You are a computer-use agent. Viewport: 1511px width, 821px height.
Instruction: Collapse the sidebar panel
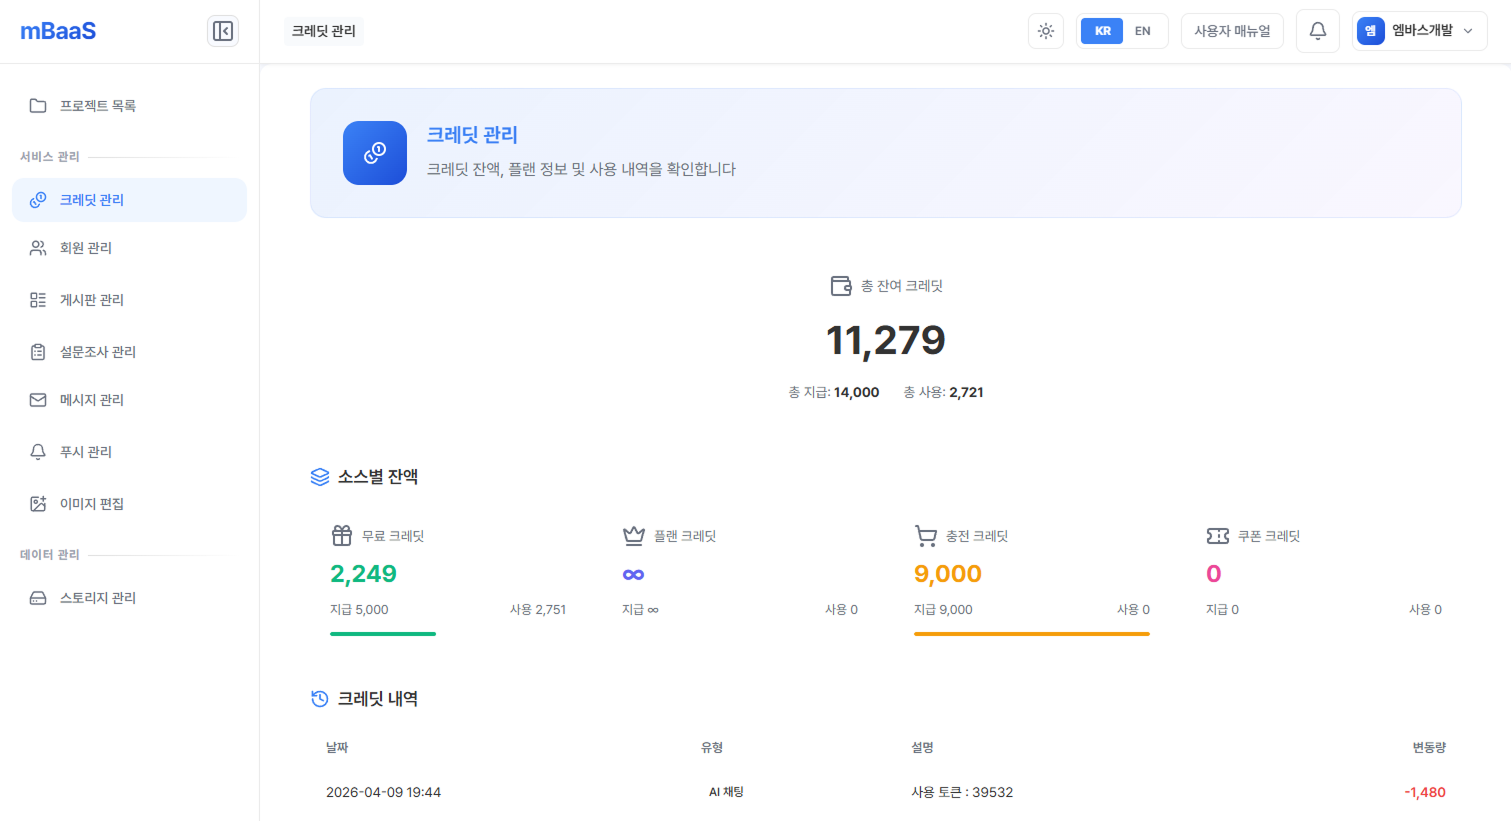click(222, 30)
